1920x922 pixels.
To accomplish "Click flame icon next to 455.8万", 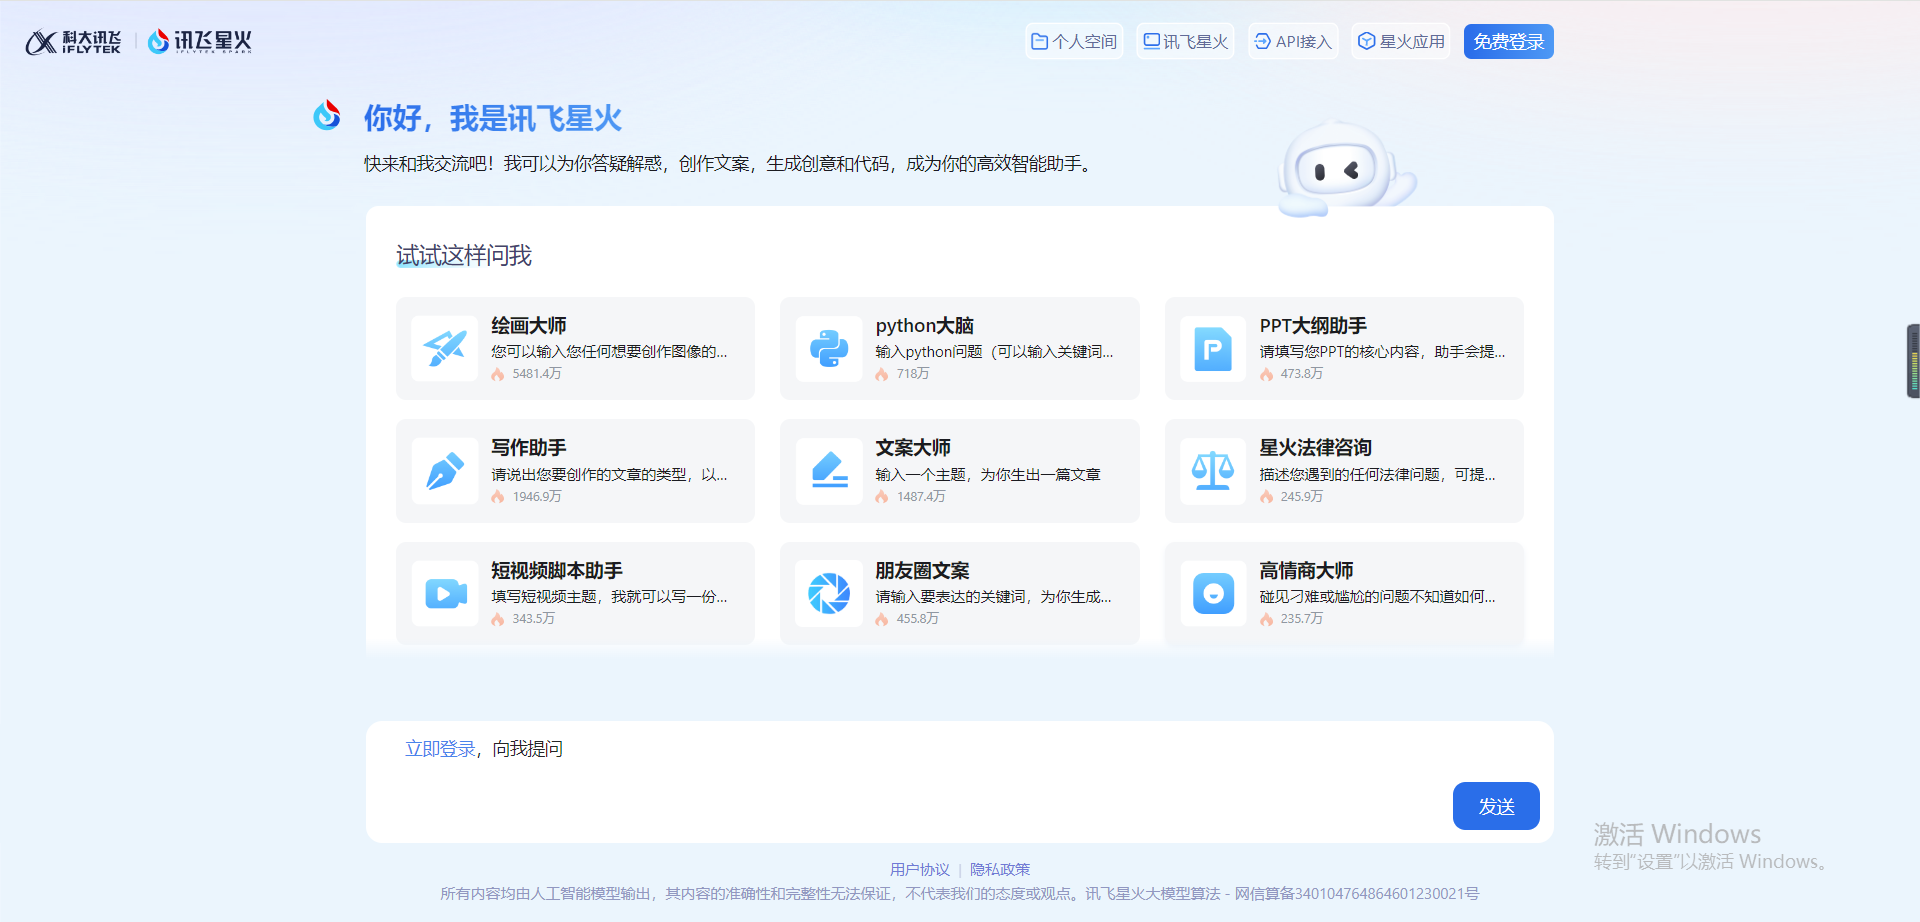I will coord(882,619).
